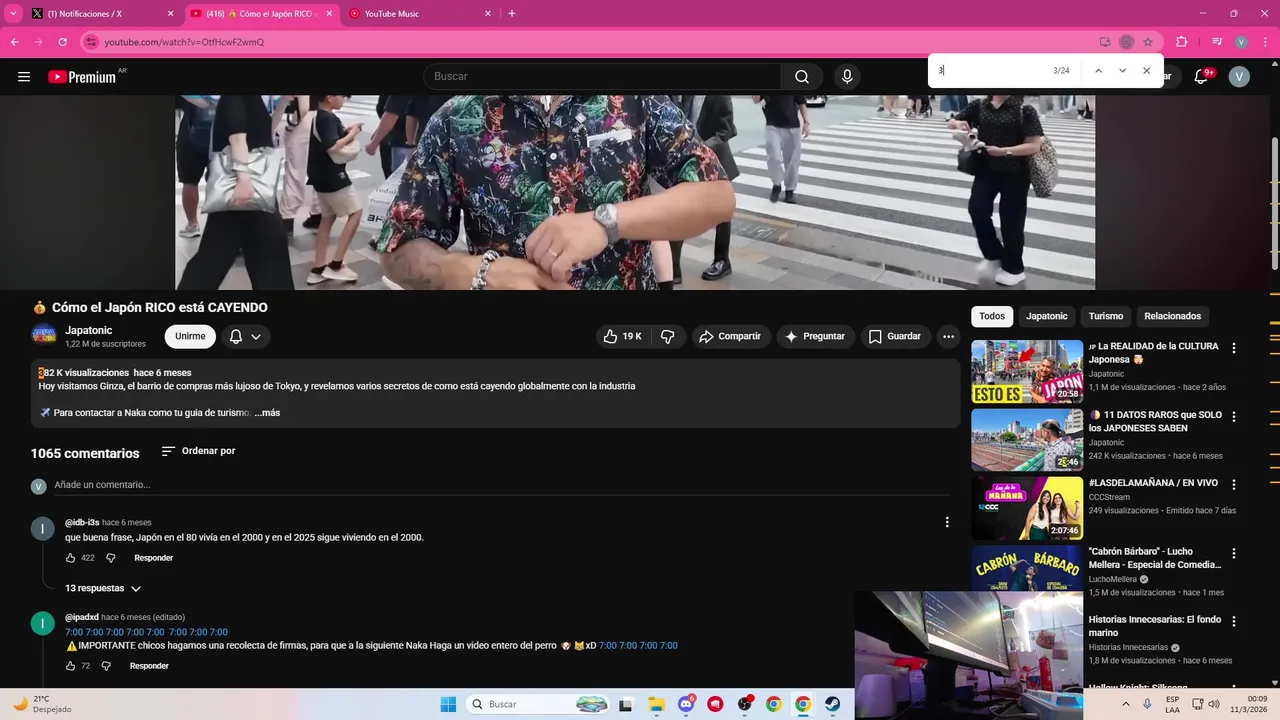This screenshot has height=720, width=1280.
Task: Expand 13 respuestas replies
Action: coord(103,589)
